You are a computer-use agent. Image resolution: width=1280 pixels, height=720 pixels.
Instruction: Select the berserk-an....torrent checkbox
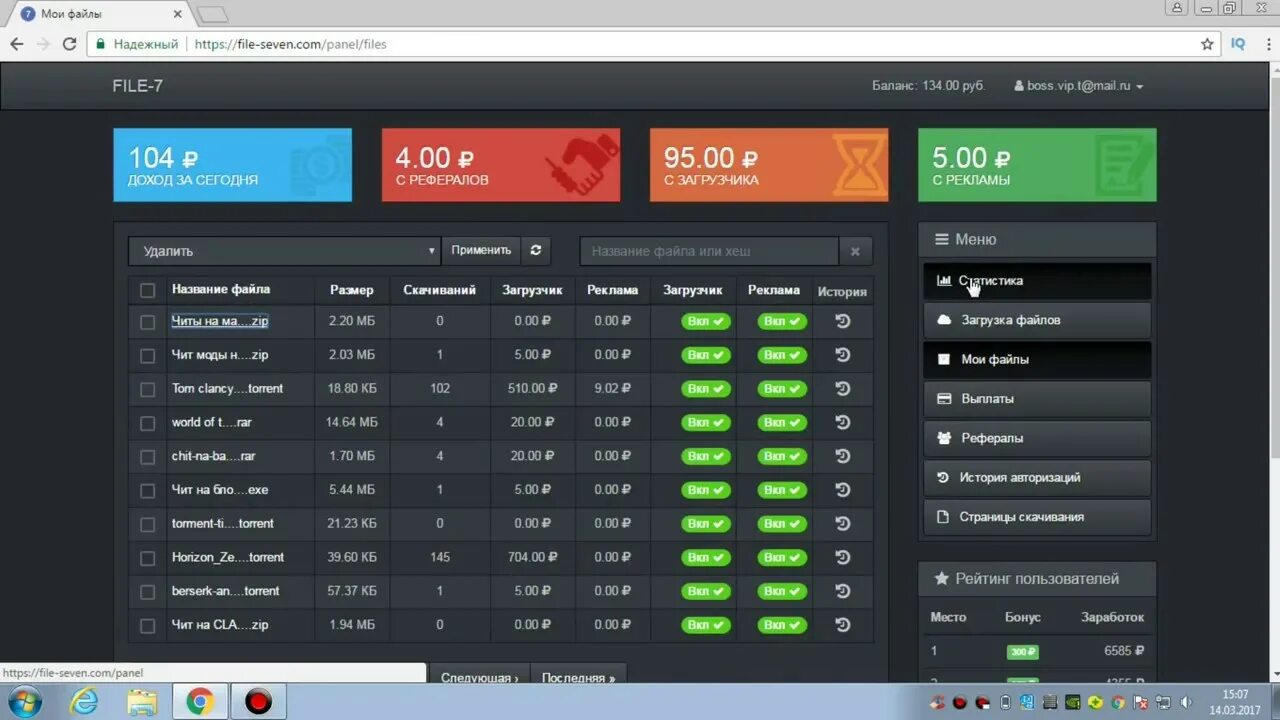point(148,592)
